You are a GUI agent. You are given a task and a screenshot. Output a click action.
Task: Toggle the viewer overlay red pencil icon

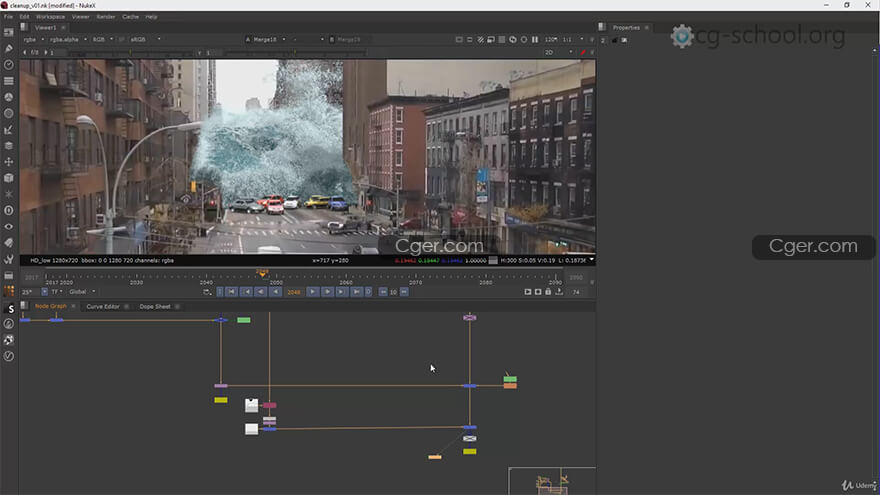point(583,52)
